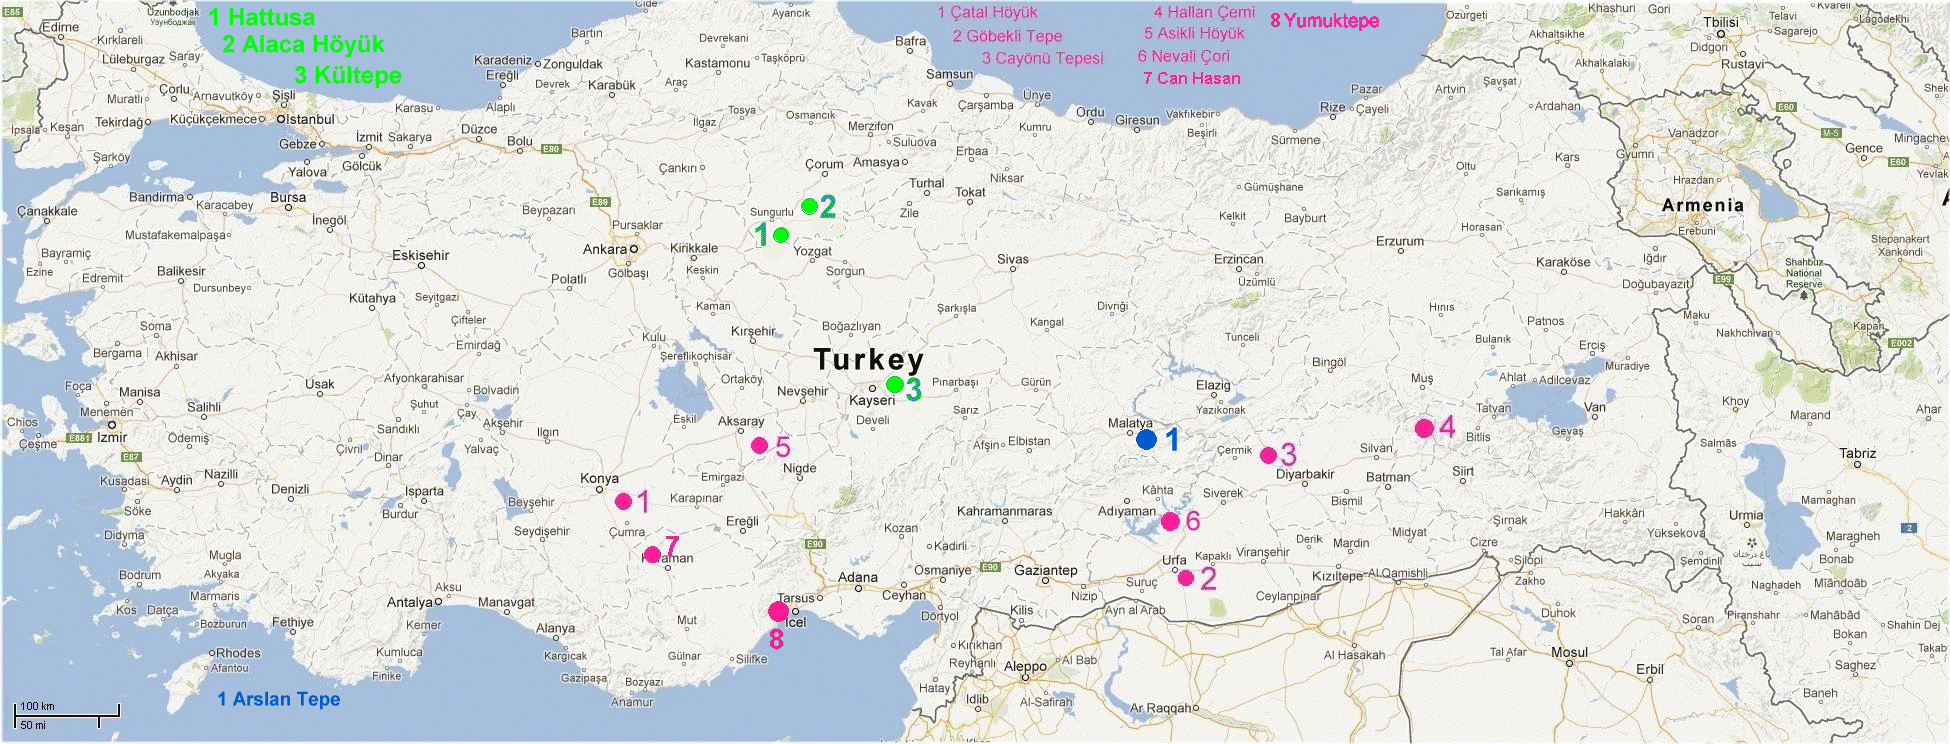
Task: Click the Diyarbakır city label
Action: (x=1305, y=475)
